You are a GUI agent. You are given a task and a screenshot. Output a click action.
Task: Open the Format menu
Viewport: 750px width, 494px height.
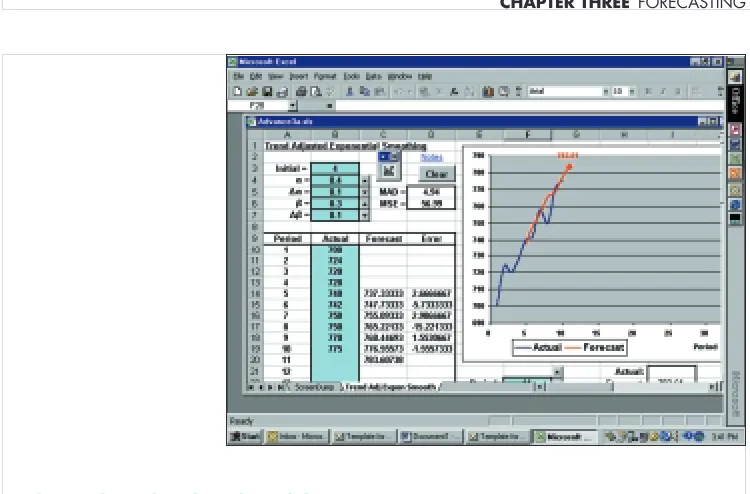(x=325, y=76)
